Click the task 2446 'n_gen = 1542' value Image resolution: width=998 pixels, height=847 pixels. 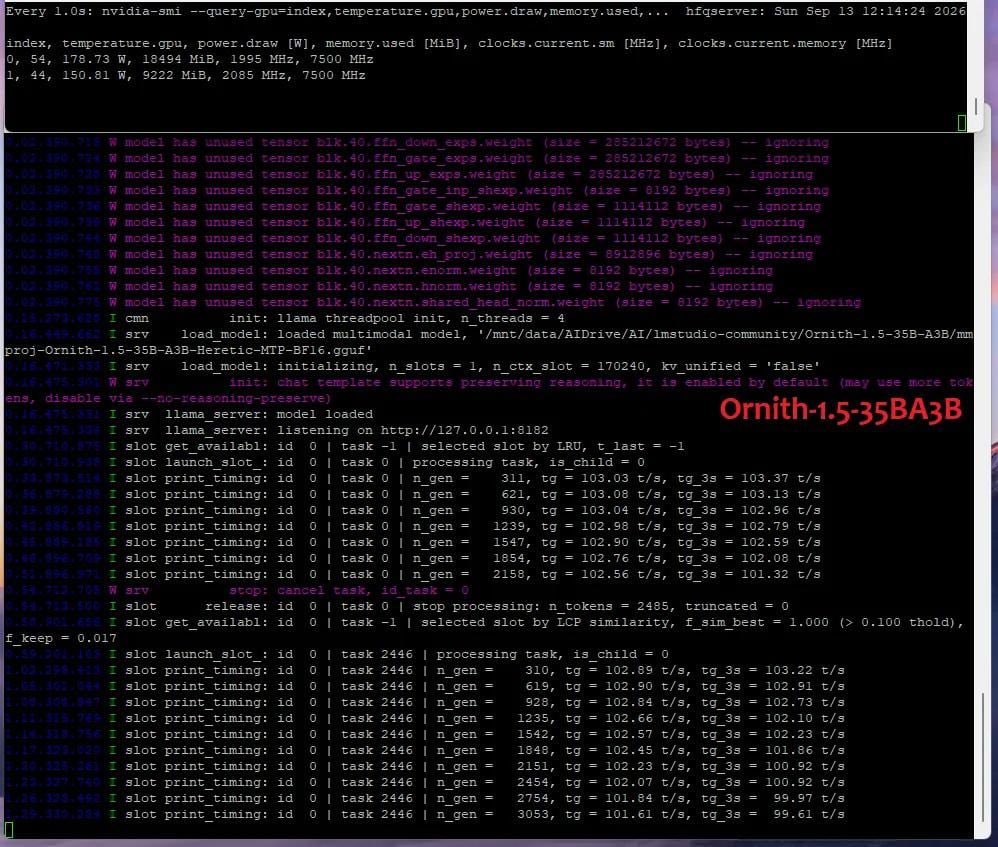point(496,734)
